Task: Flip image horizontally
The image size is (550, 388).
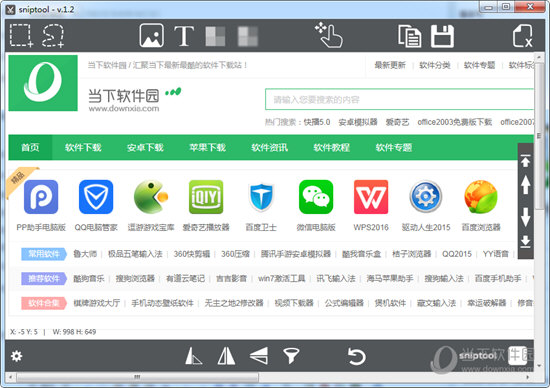Action: click(226, 356)
